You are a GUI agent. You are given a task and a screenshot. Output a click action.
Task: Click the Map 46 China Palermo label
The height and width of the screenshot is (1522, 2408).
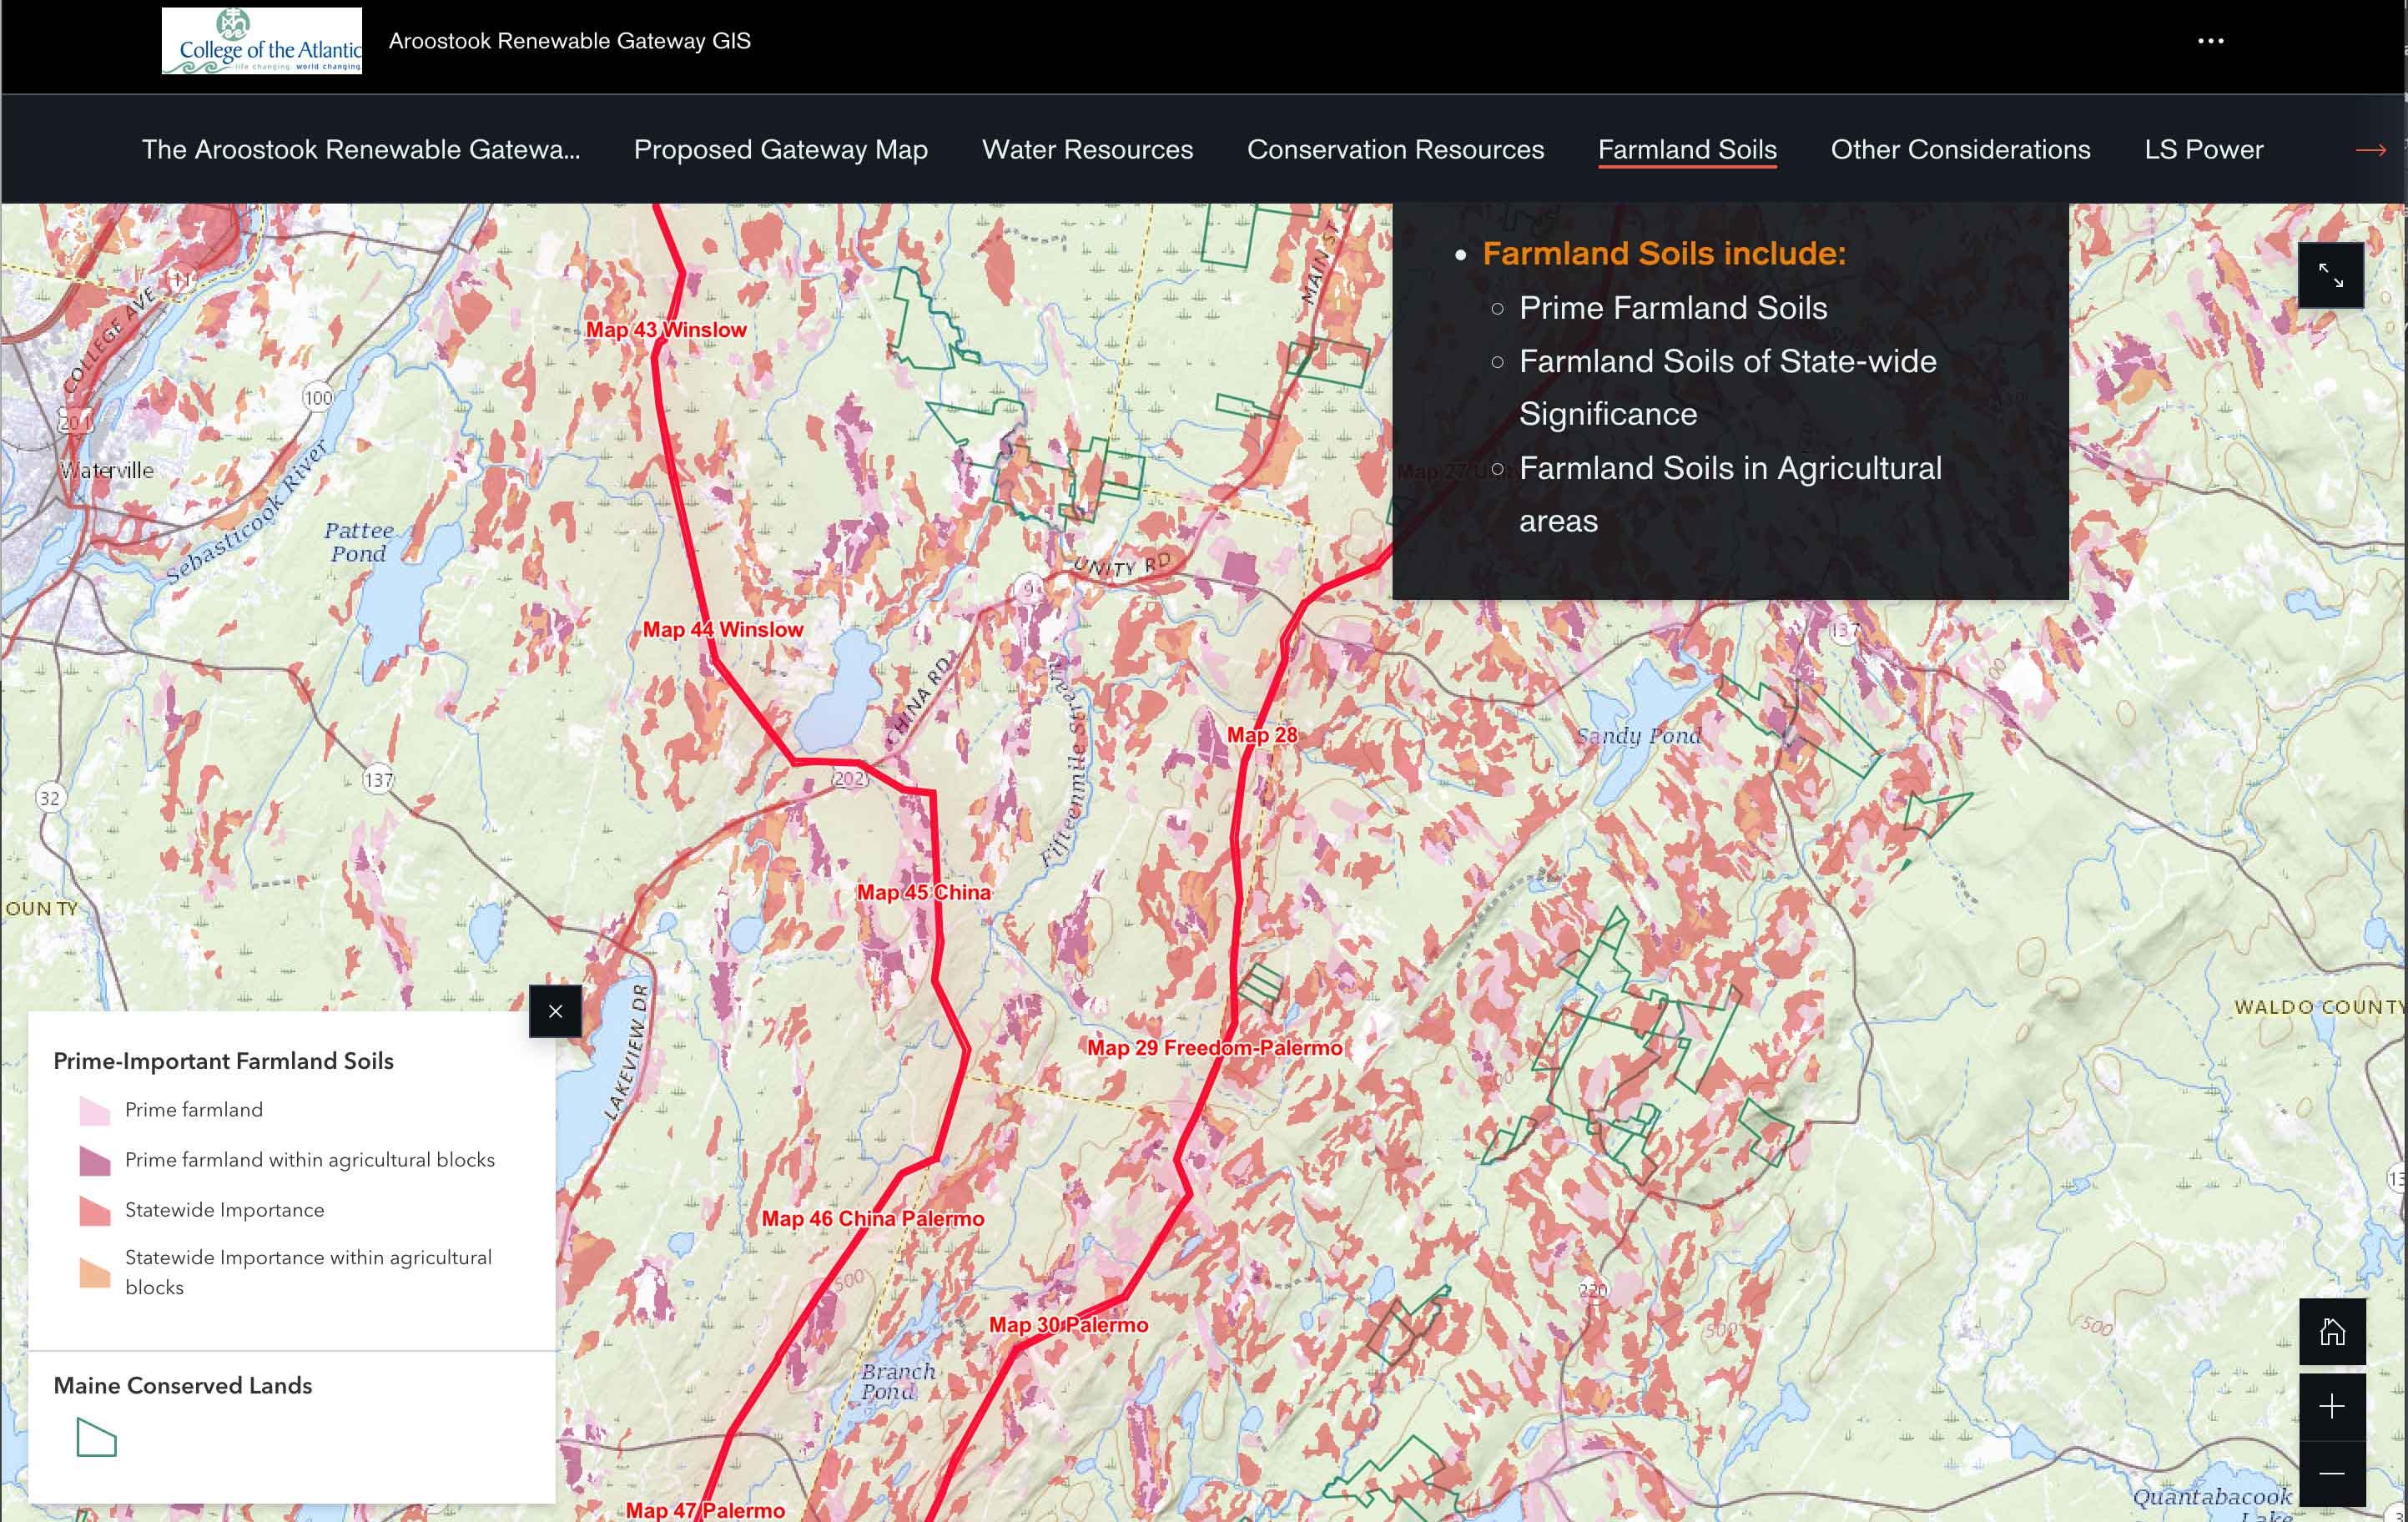(x=873, y=1219)
